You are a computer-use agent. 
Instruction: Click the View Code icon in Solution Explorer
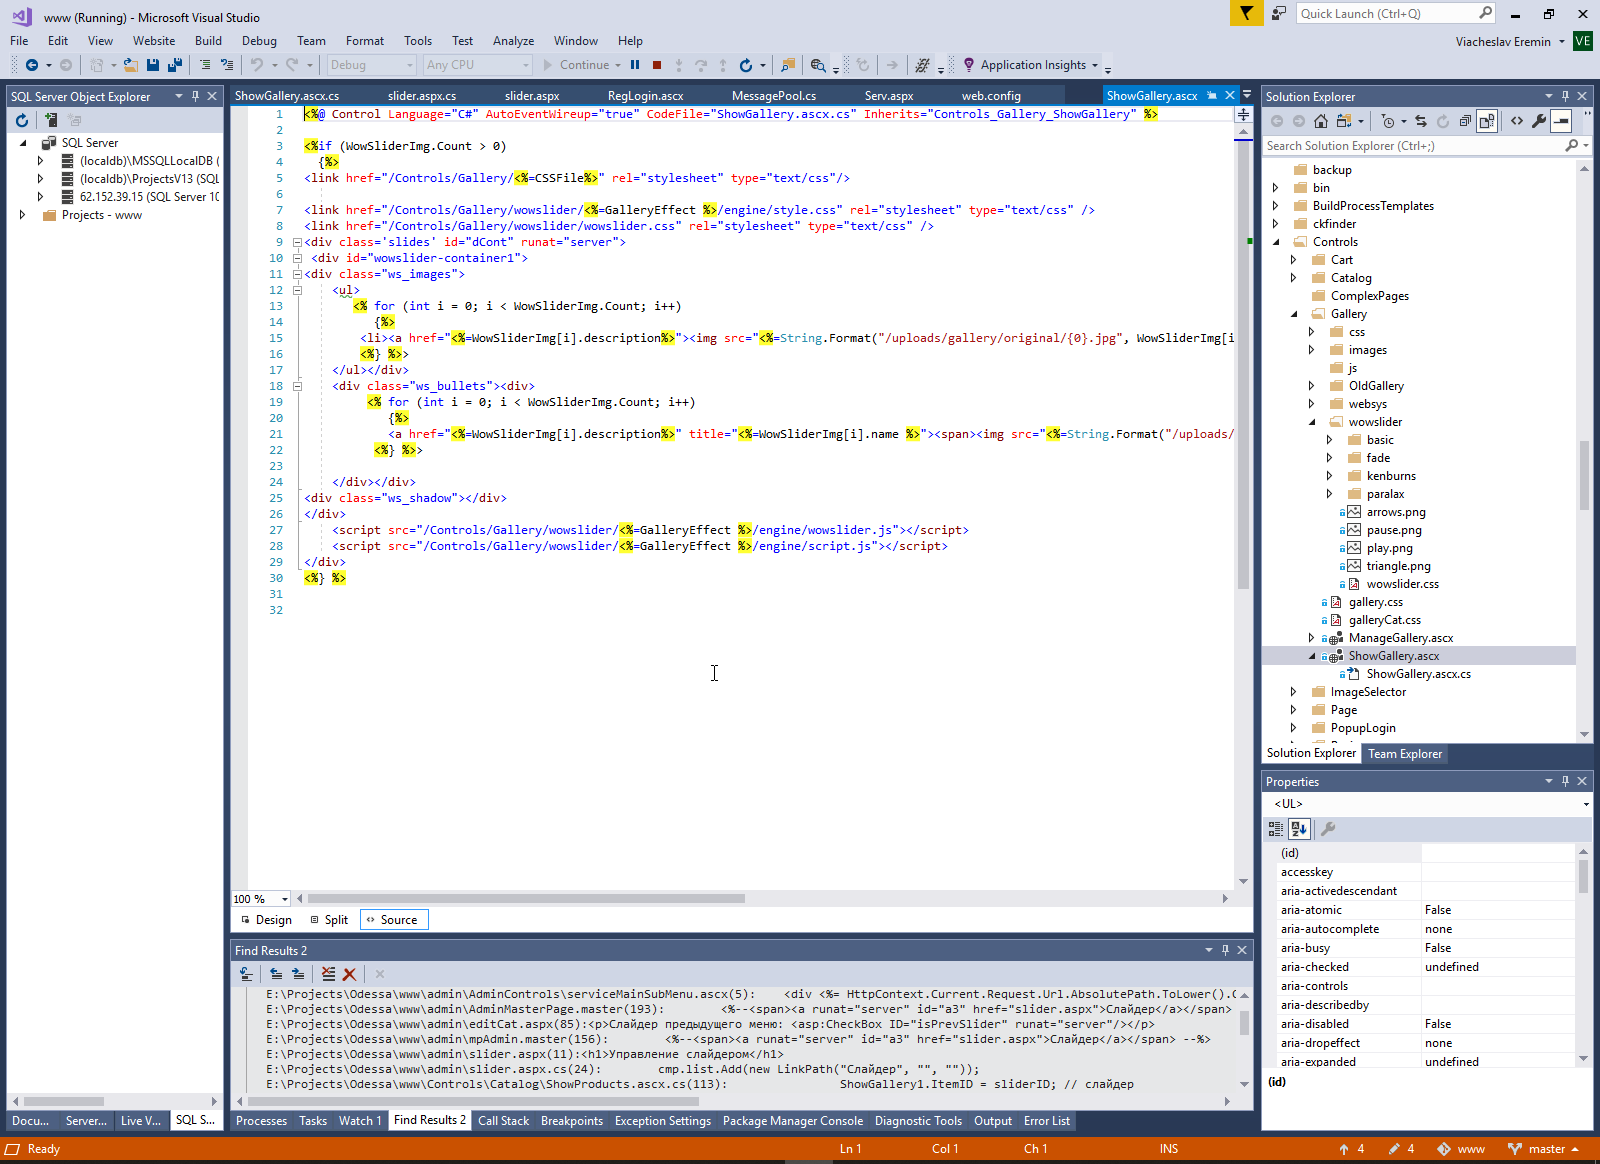coord(1517,121)
